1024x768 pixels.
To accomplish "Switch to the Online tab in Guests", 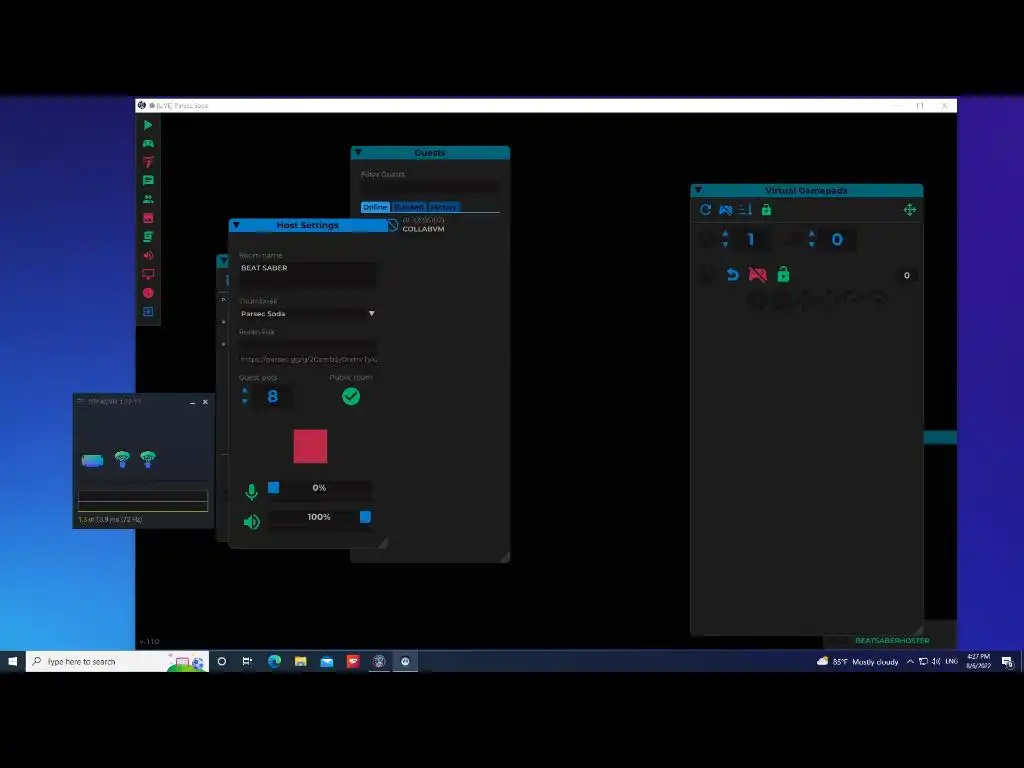I will point(375,207).
